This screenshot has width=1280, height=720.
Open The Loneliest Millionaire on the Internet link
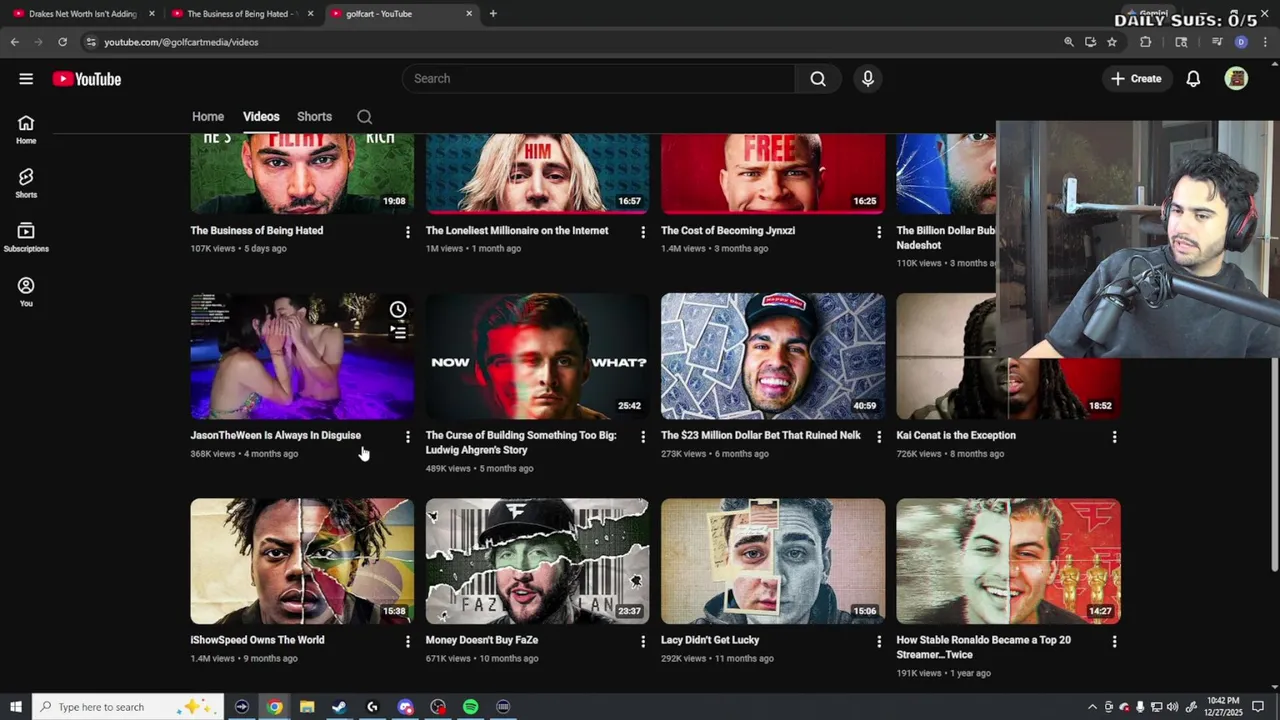coord(517,231)
